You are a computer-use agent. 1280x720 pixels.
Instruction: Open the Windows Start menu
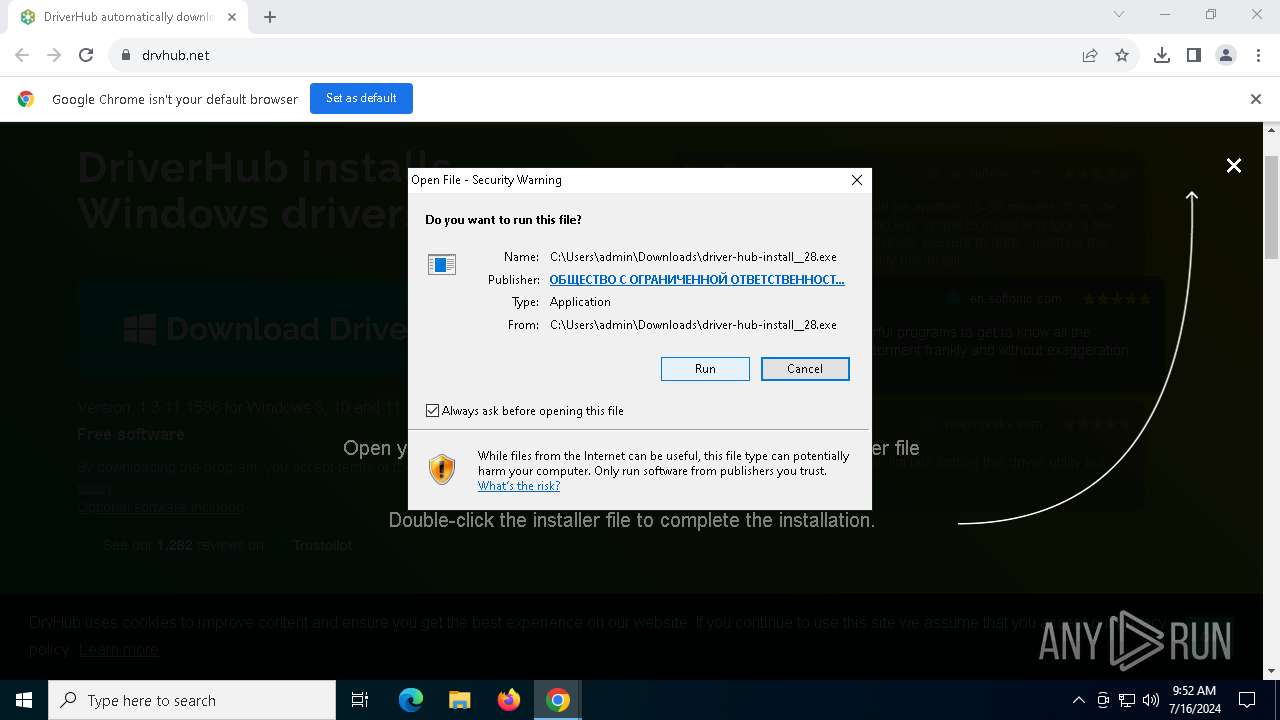tap(24, 700)
